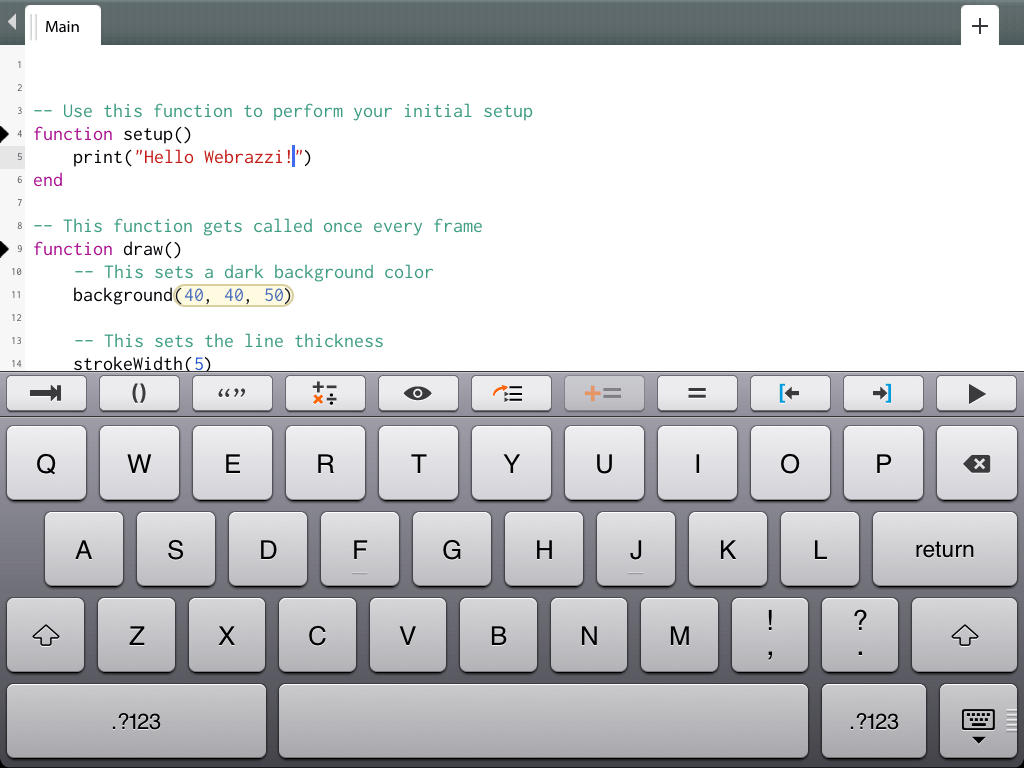Image resolution: width=1024 pixels, height=768 pixels.
Task: Indent the current line with the right-indent icon
Action: click(883, 393)
